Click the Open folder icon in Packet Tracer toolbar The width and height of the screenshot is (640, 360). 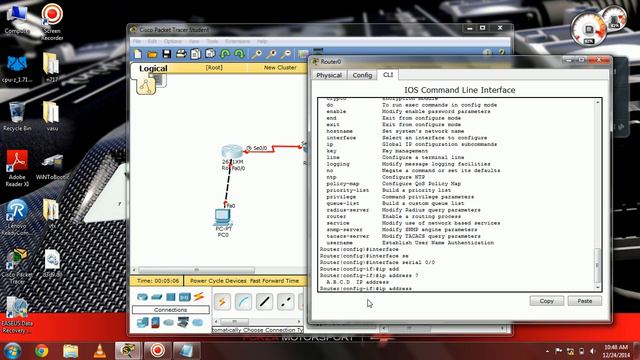(x=152, y=54)
